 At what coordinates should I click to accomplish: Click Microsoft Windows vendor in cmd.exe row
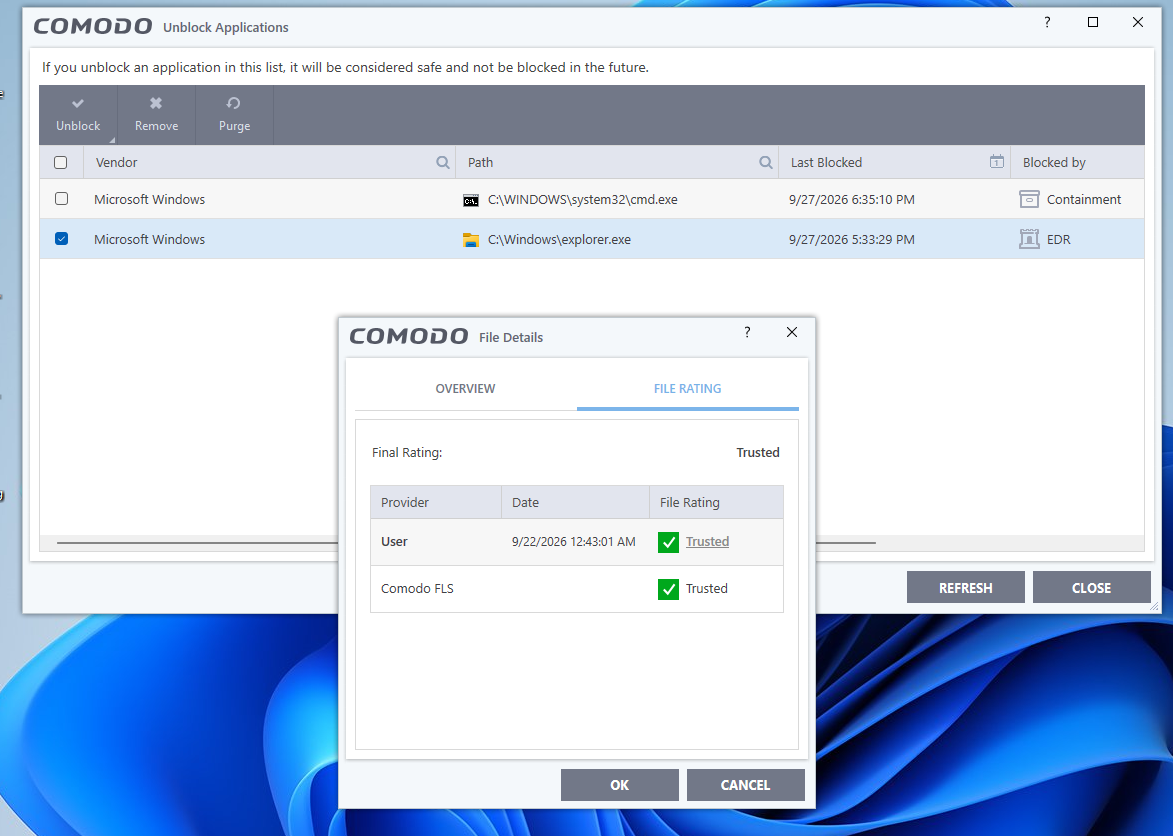(150, 200)
